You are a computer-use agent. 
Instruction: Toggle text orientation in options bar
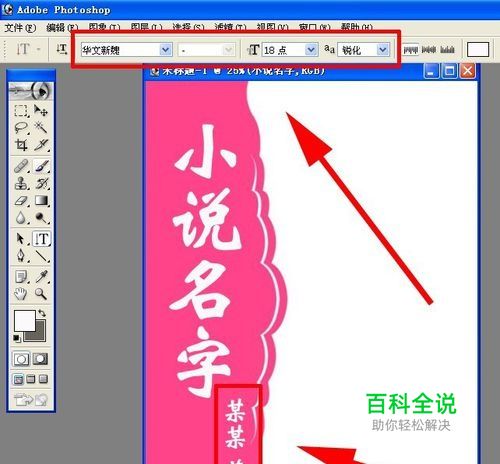(x=62, y=50)
